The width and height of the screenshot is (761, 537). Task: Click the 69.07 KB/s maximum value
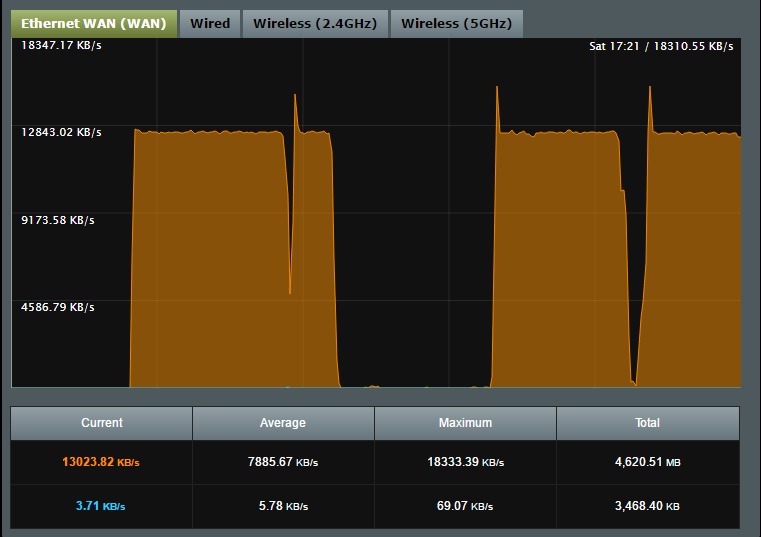tap(465, 507)
